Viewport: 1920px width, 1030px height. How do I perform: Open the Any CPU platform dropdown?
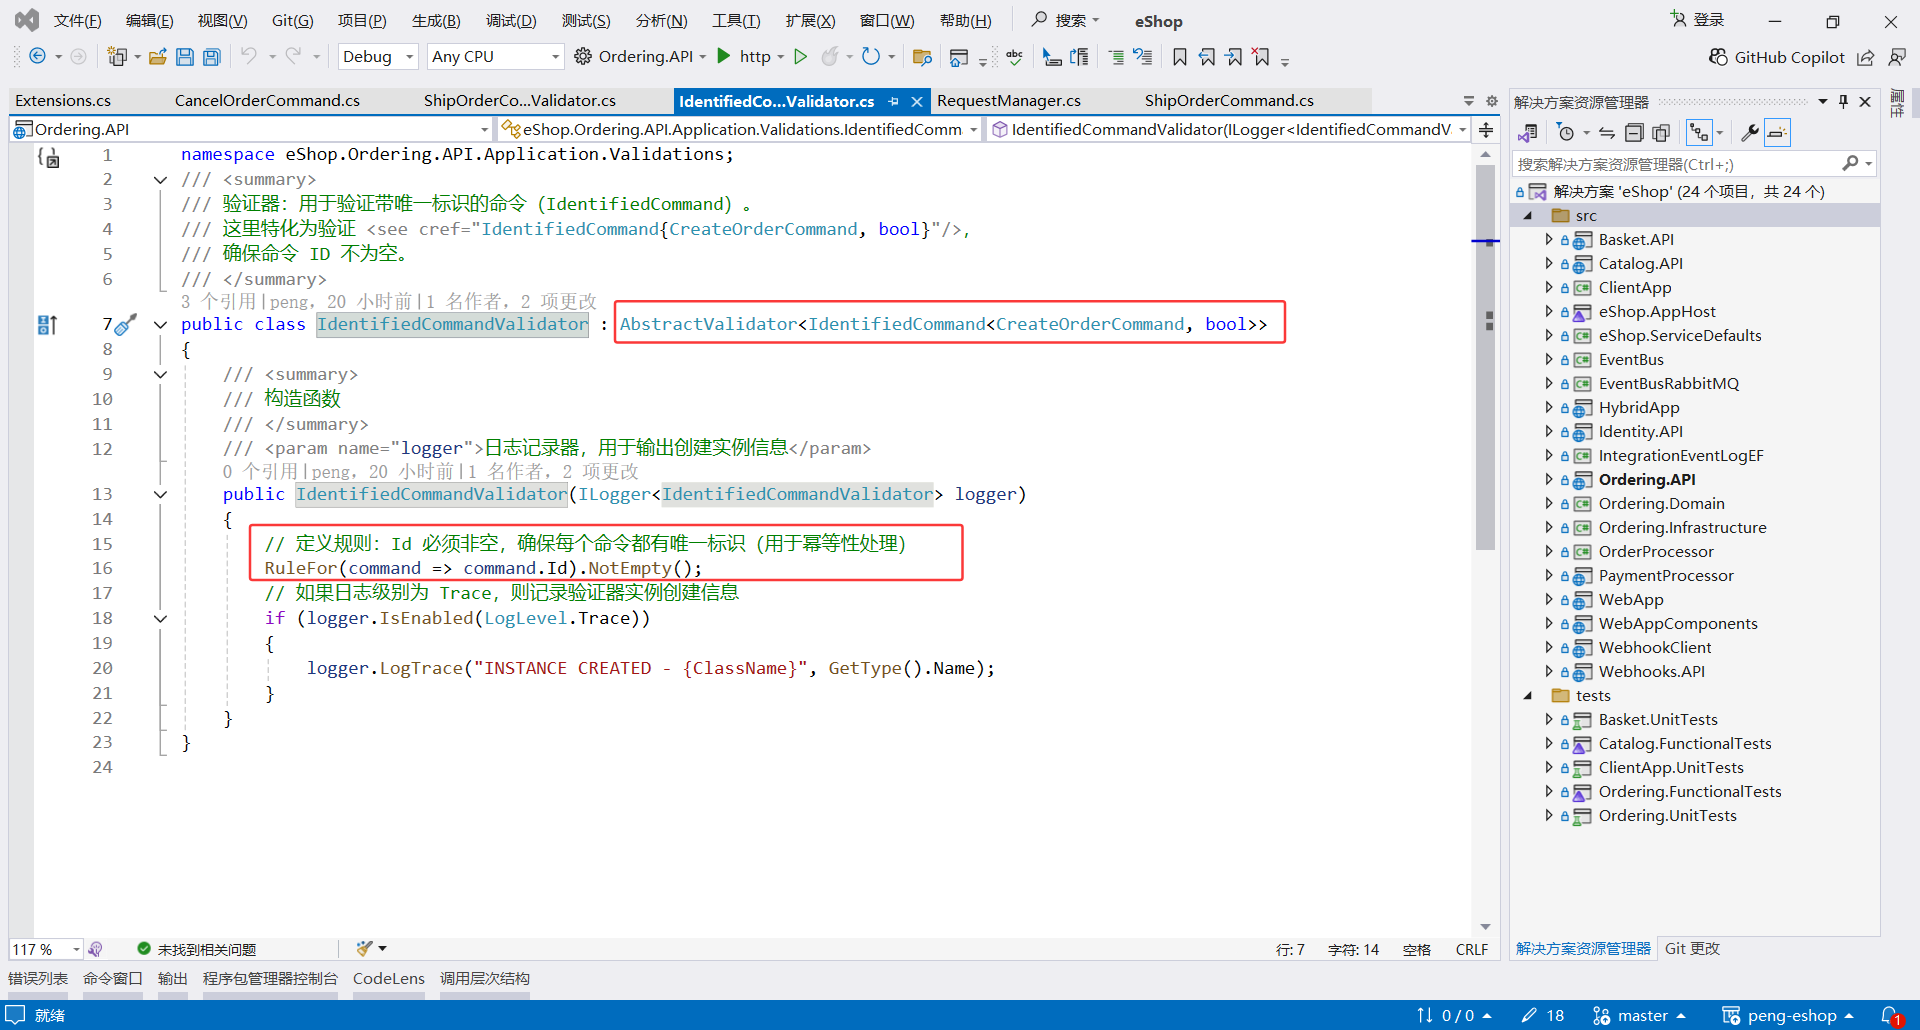click(x=495, y=57)
